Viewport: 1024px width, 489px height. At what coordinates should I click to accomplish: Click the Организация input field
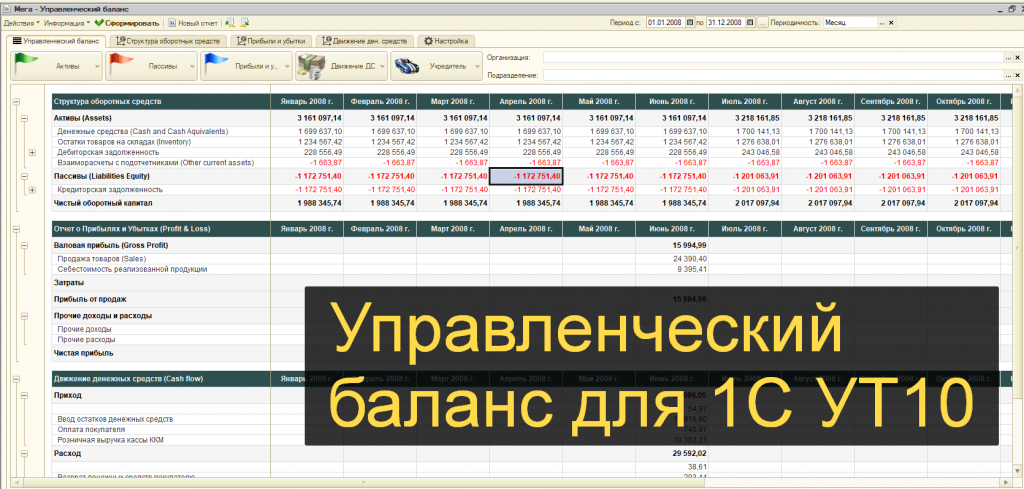click(774, 58)
